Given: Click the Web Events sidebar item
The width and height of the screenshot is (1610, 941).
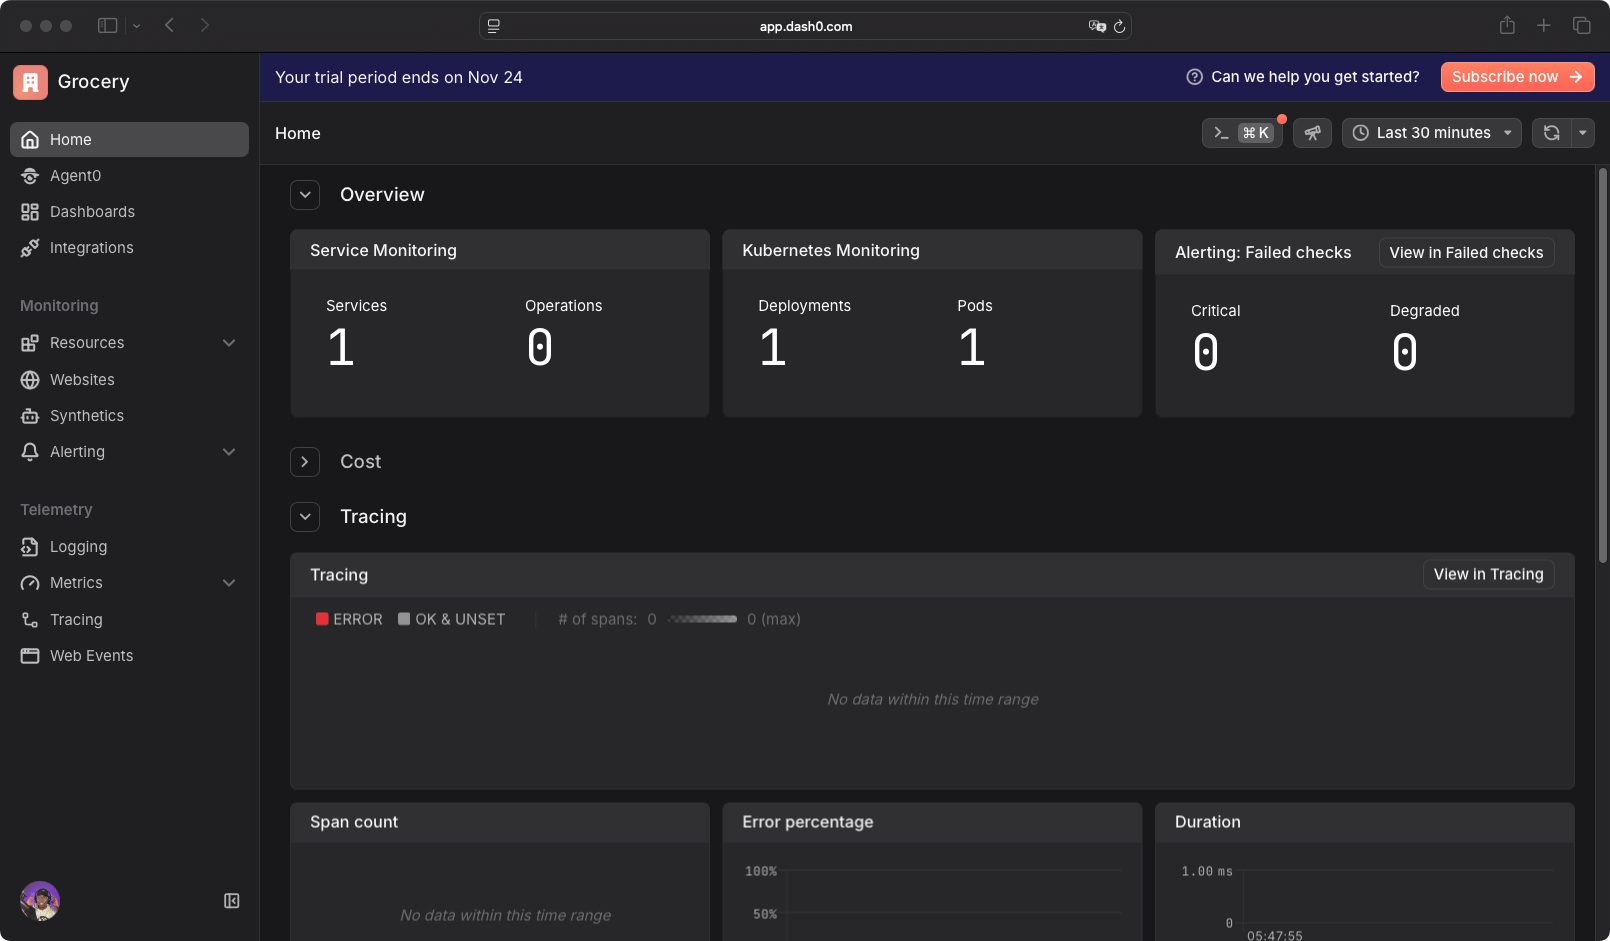Looking at the screenshot, I should [x=91, y=655].
